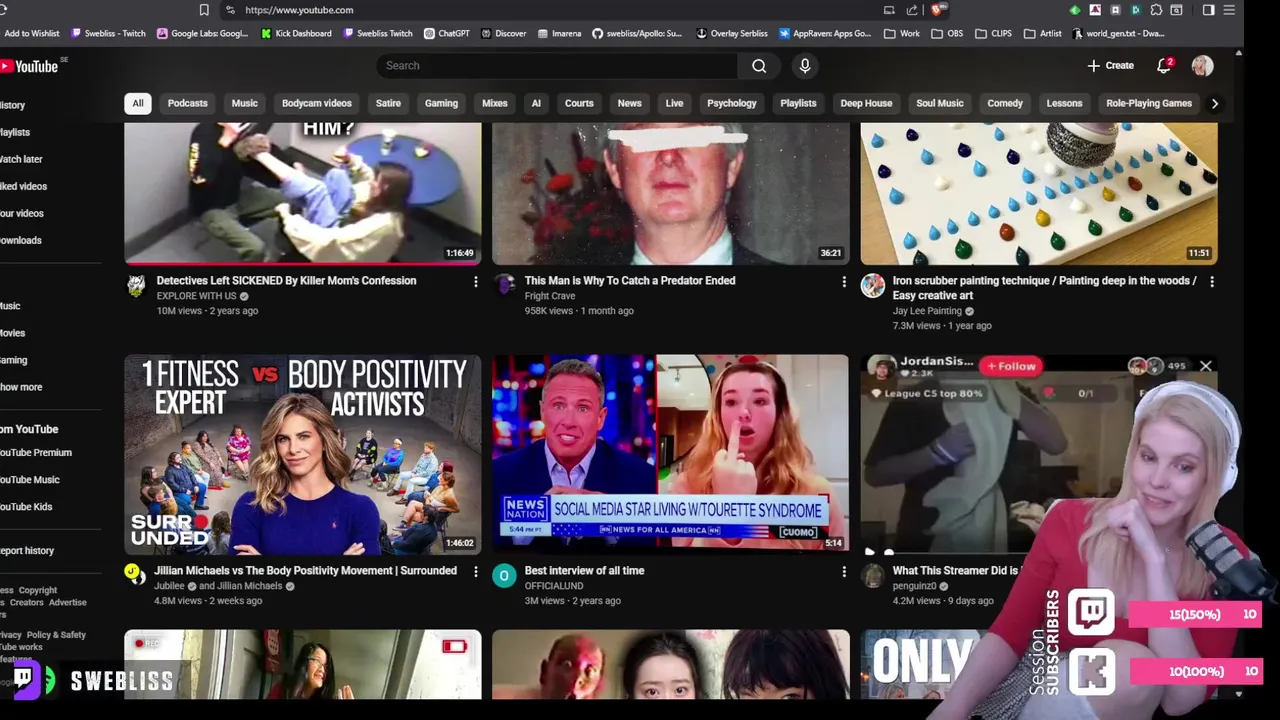Click into the YouTube Search field
The width and height of the screenshot is (1280, 720).
pyautogui.click(x=557, y=66)
